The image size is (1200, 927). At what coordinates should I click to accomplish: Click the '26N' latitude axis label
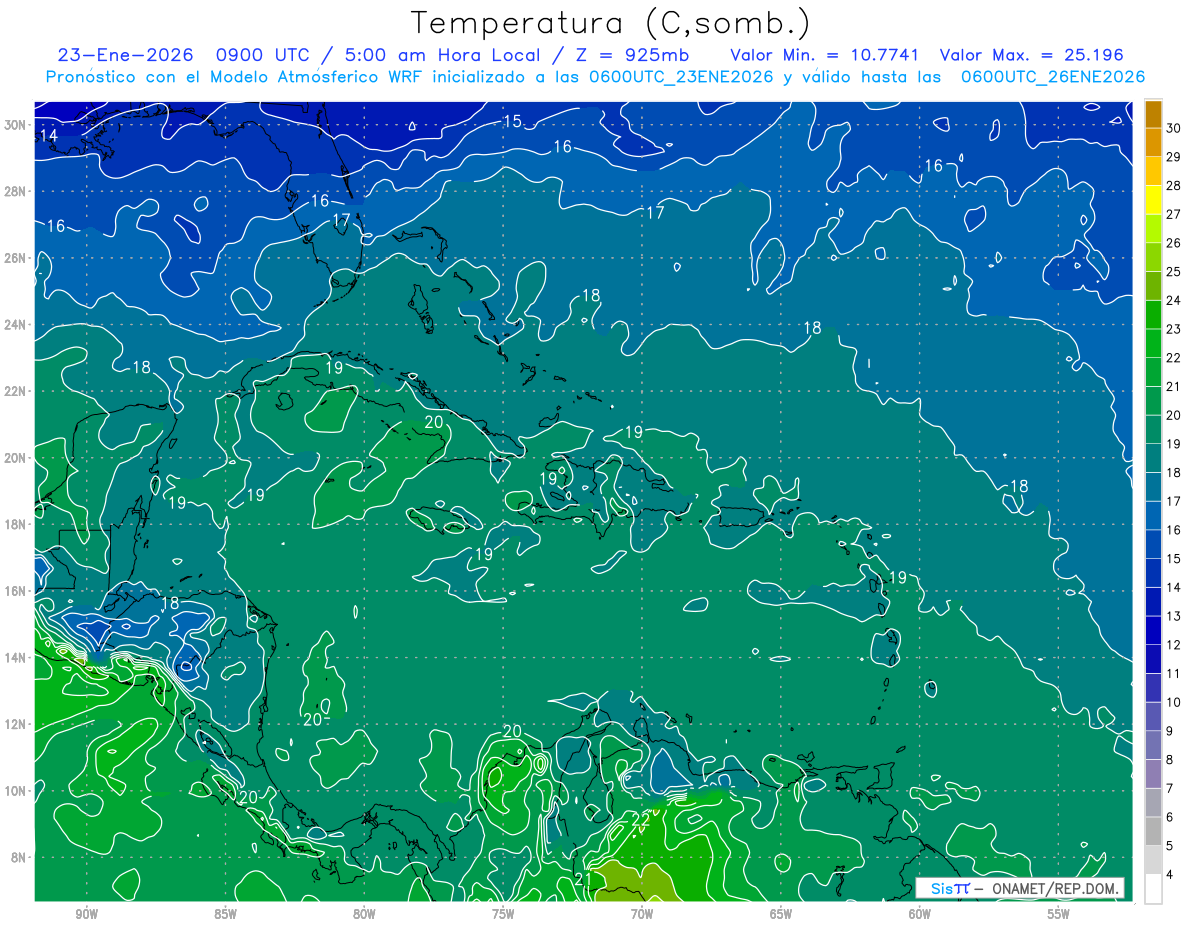[15, 257]
